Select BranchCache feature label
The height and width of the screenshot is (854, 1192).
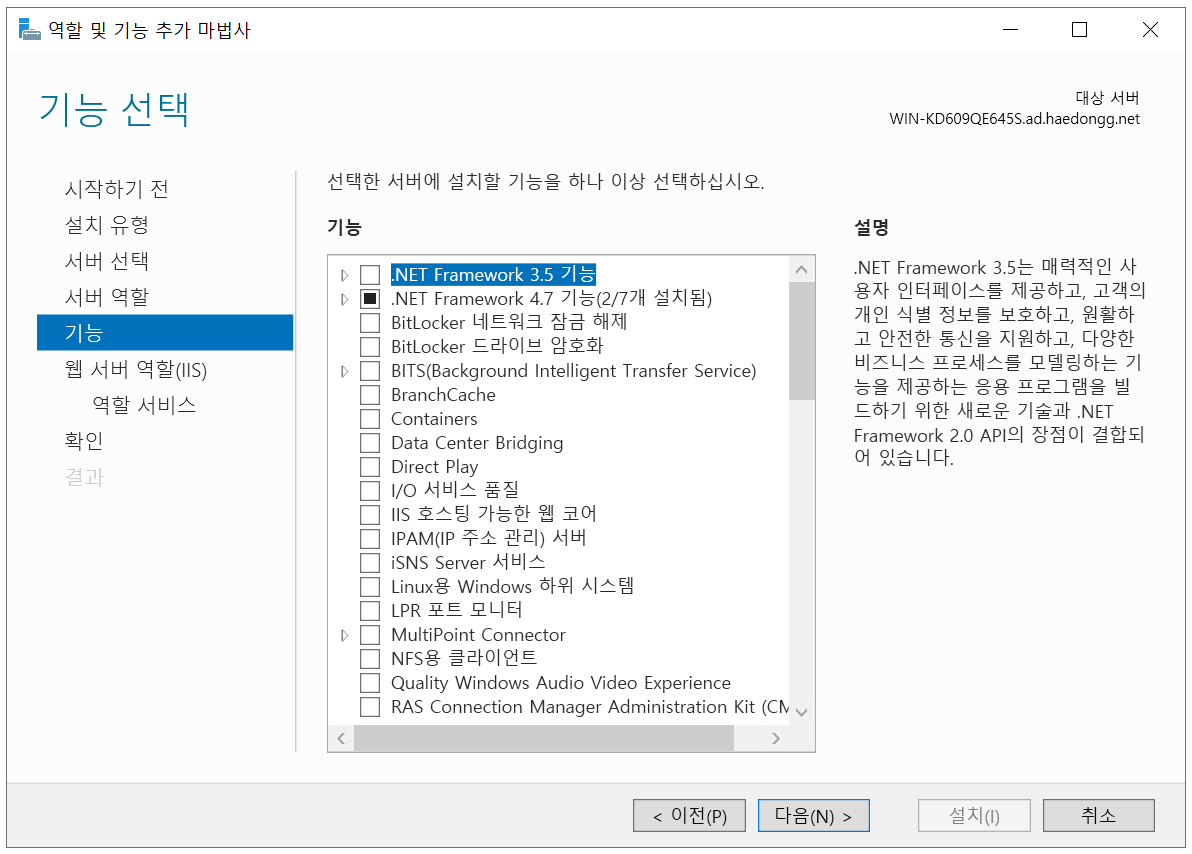click(x=443, y=395)
